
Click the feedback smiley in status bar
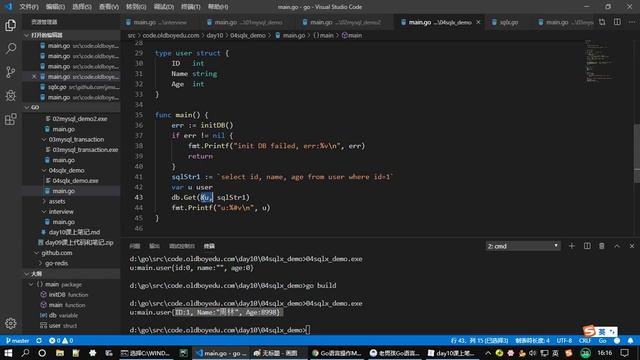(x=617, y=340)
